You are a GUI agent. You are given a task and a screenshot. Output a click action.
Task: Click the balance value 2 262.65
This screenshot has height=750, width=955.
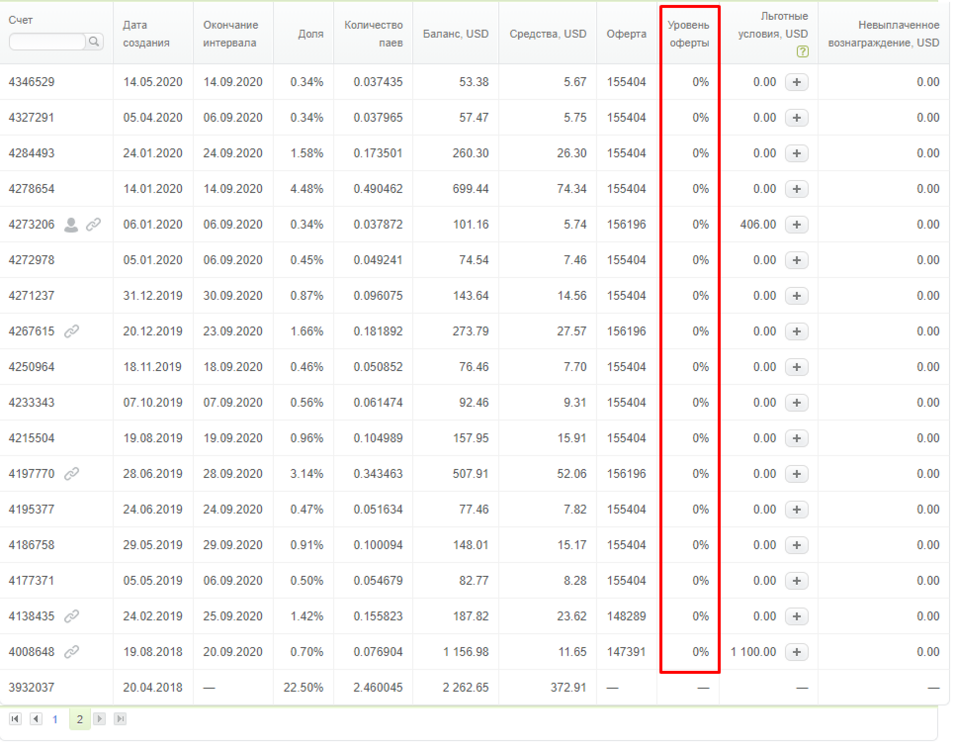pyautogui.click(x=466, y=688)
